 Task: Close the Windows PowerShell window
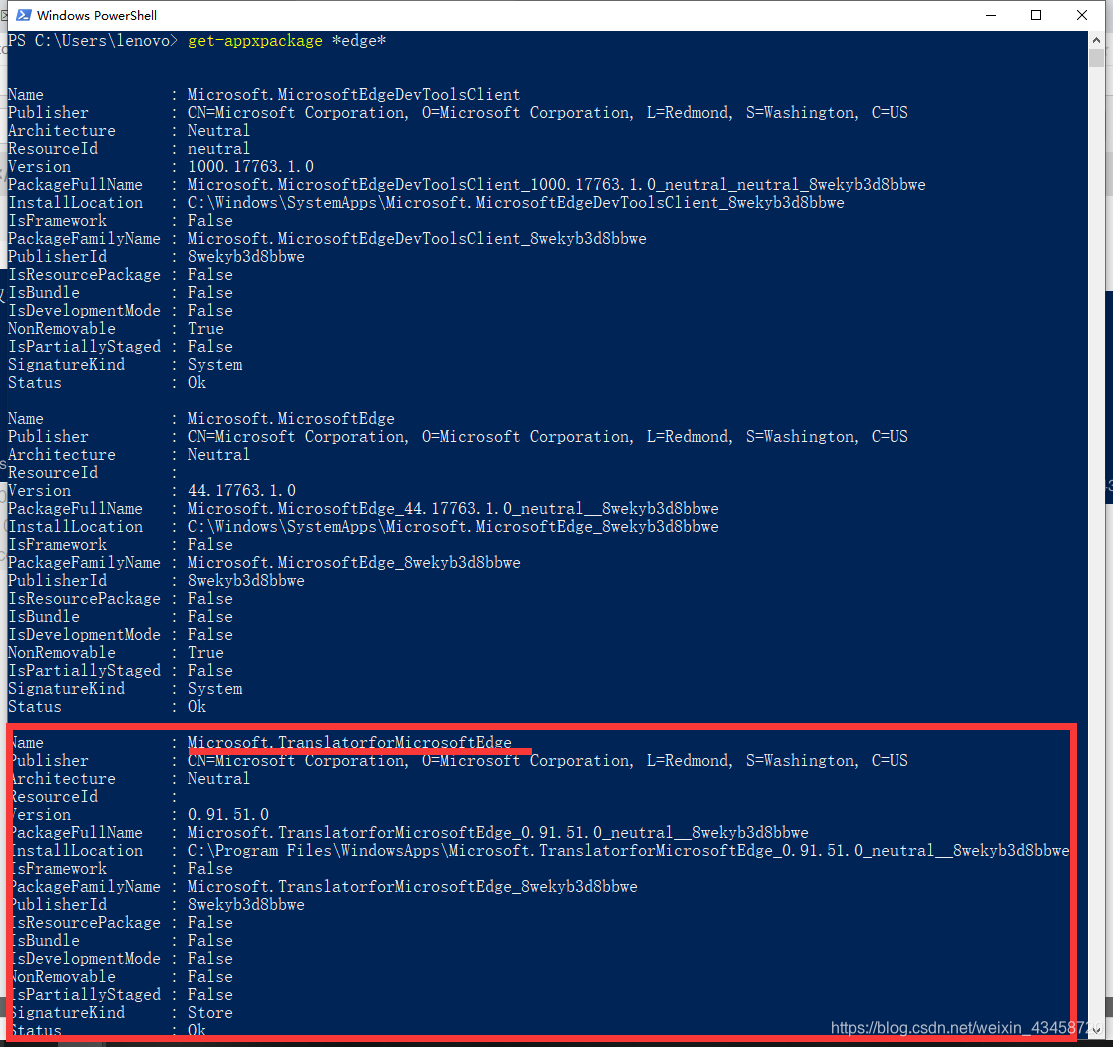tap(1082, 15)
